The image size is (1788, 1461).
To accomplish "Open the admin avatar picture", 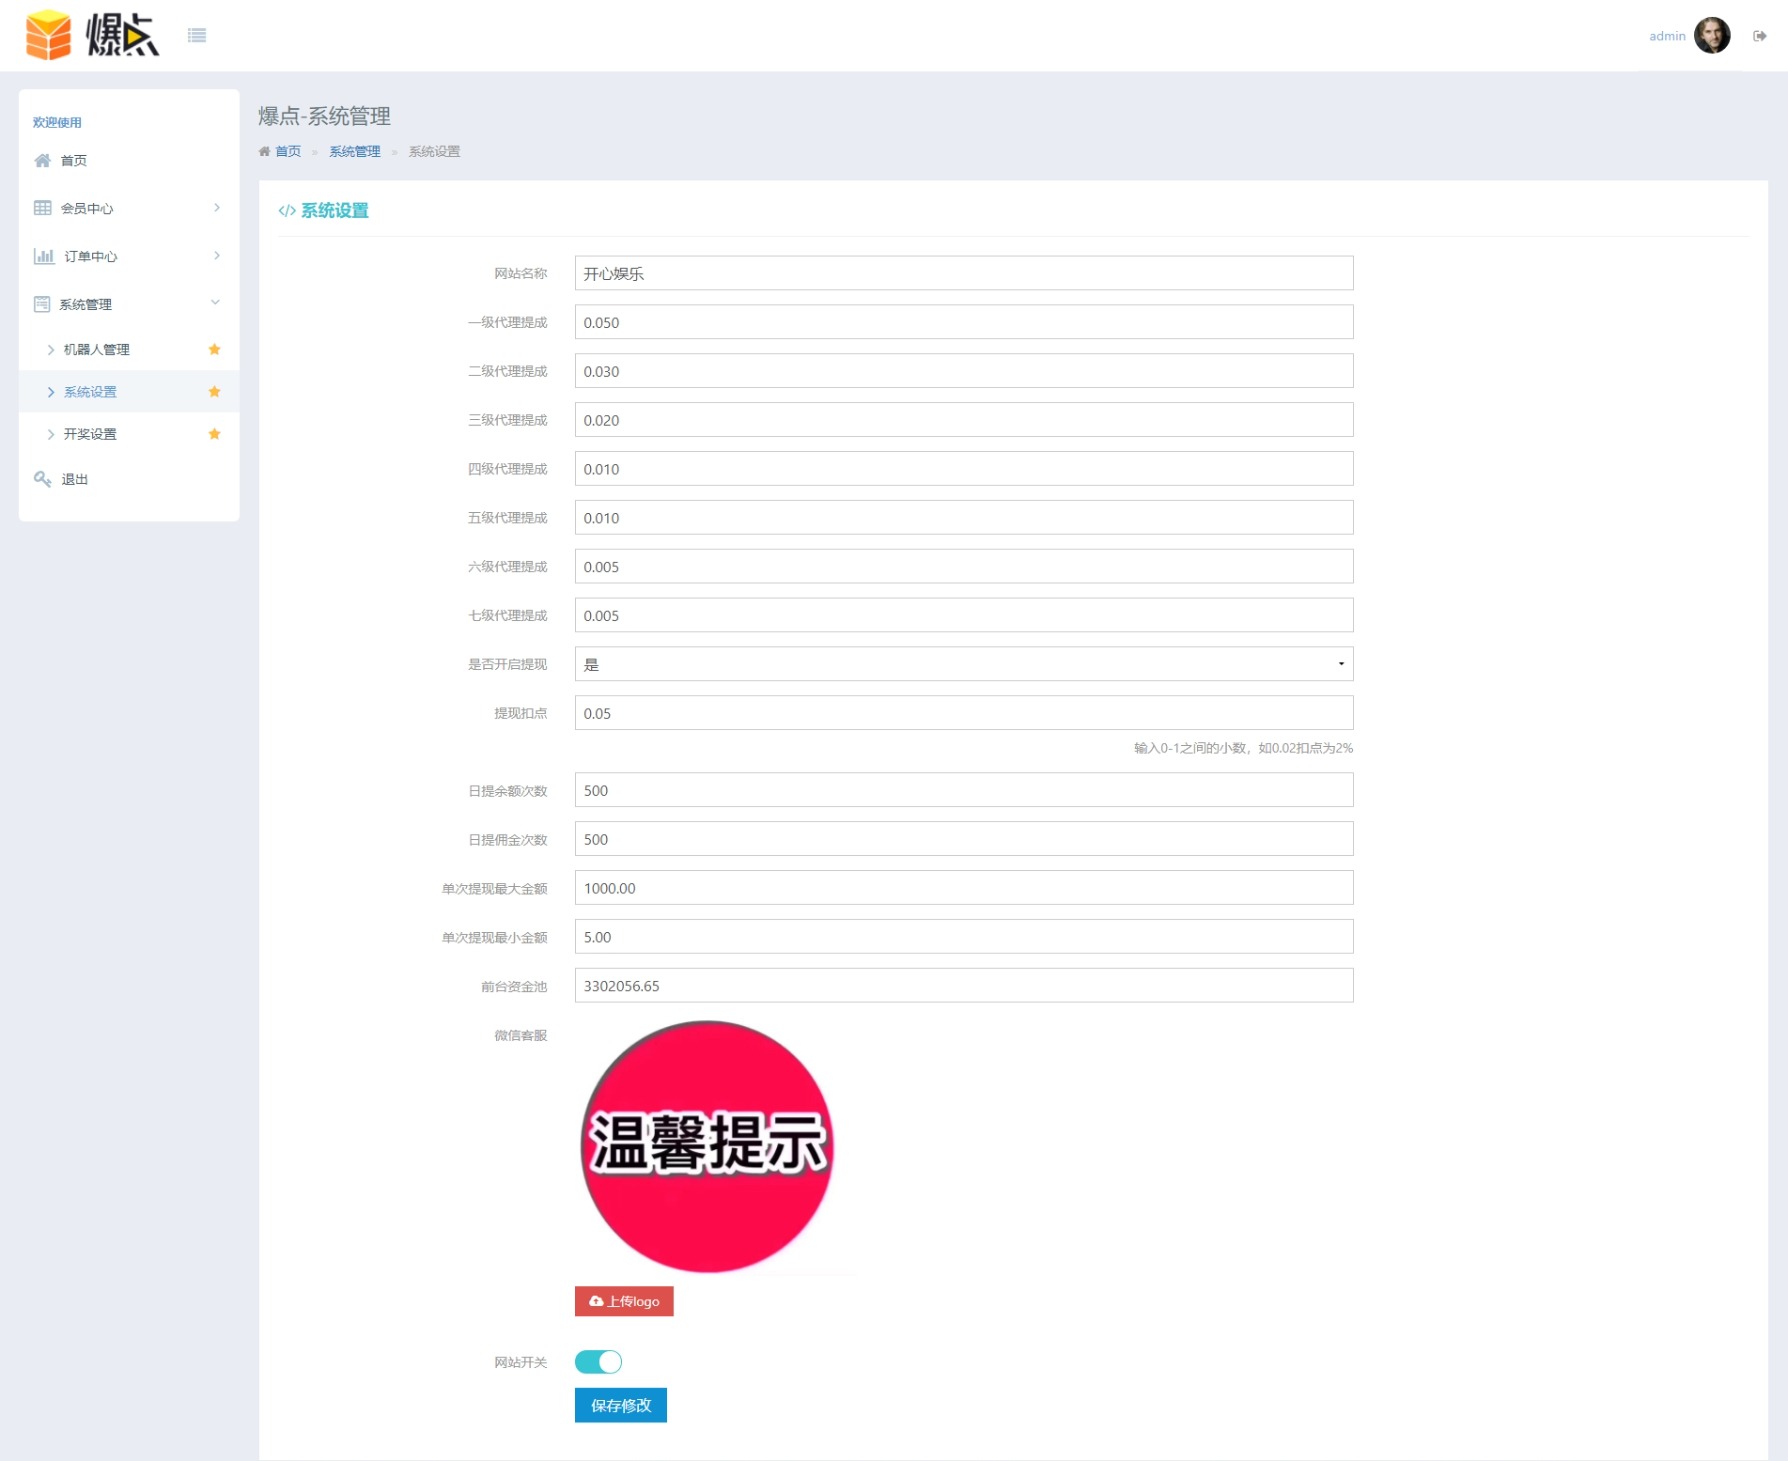I will [x=1711, y=36].
